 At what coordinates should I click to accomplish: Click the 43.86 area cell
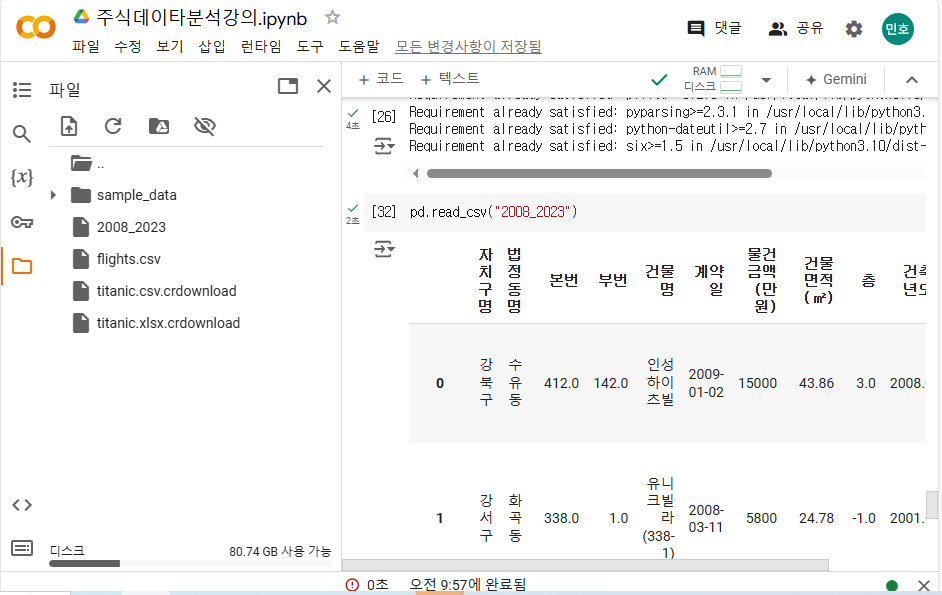pyautogui.click(x=816, y=383)
